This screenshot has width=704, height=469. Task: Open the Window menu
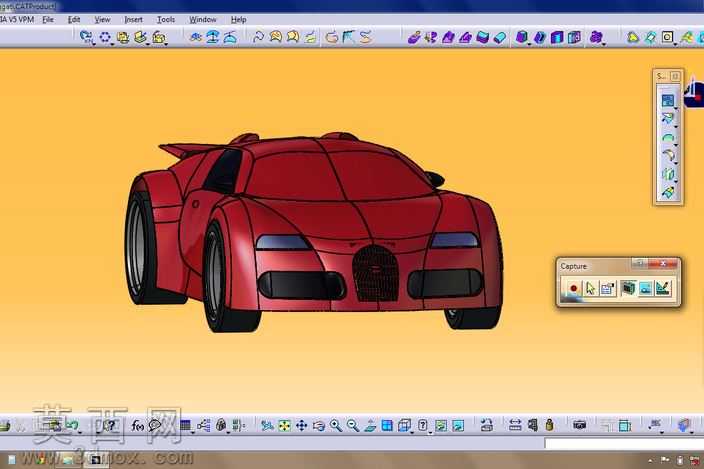tap(202, 20)
